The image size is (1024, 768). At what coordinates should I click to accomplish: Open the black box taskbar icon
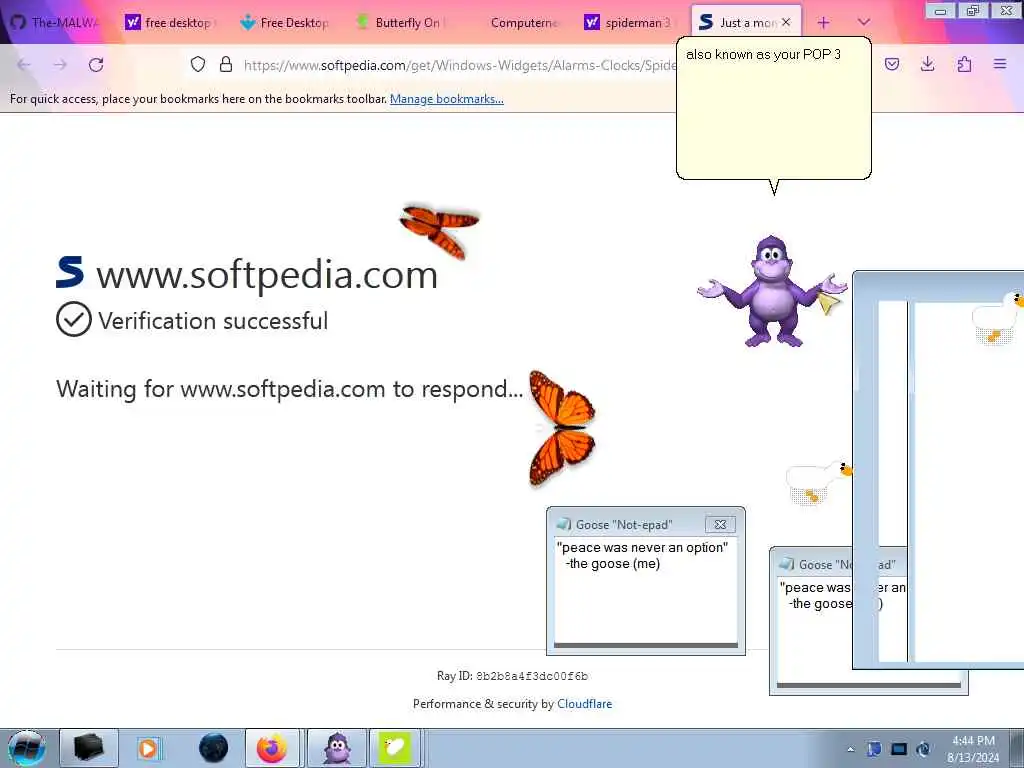click(x=89, y=748)
